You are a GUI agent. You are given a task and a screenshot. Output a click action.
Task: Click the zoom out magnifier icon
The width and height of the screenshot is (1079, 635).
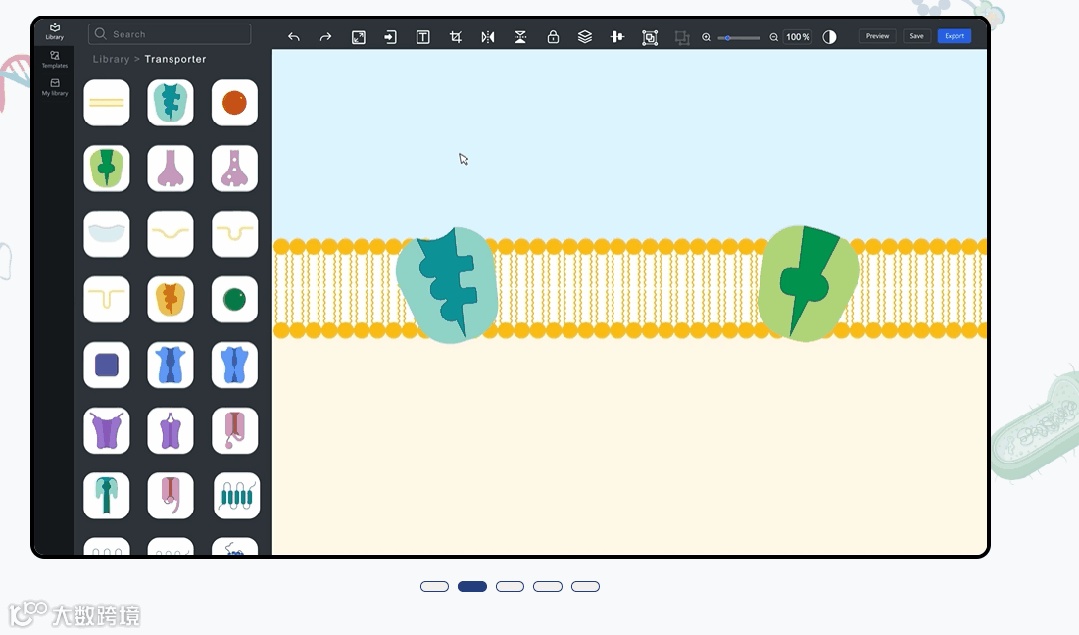[x=773, y=37]
